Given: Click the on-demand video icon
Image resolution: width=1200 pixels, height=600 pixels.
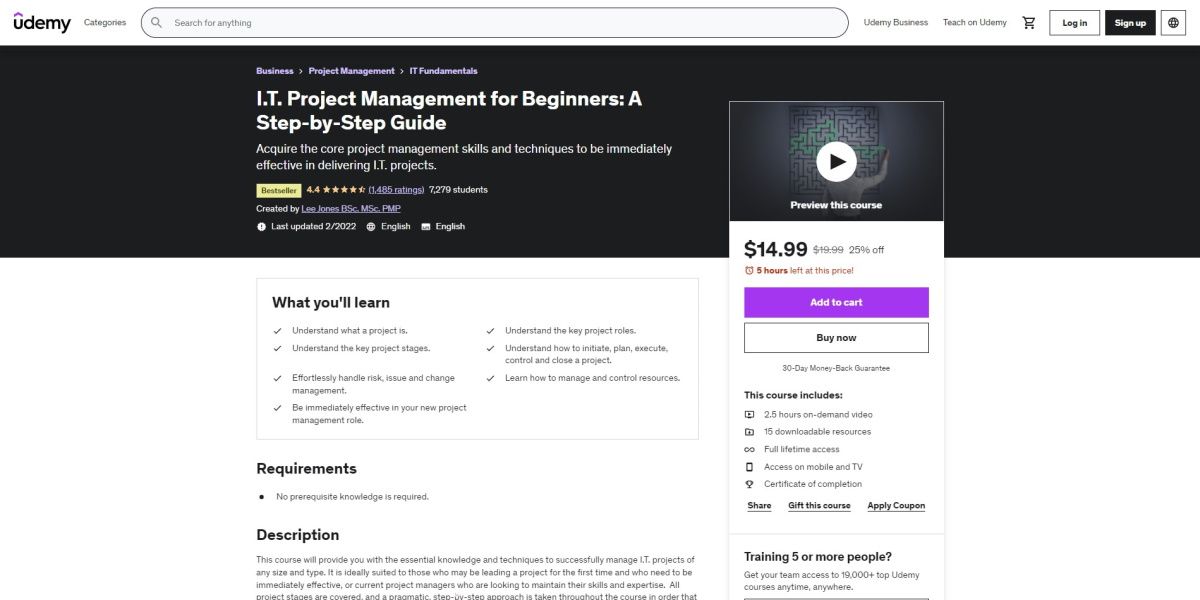Looking at the screenshot, I should [x=749, y=414].
